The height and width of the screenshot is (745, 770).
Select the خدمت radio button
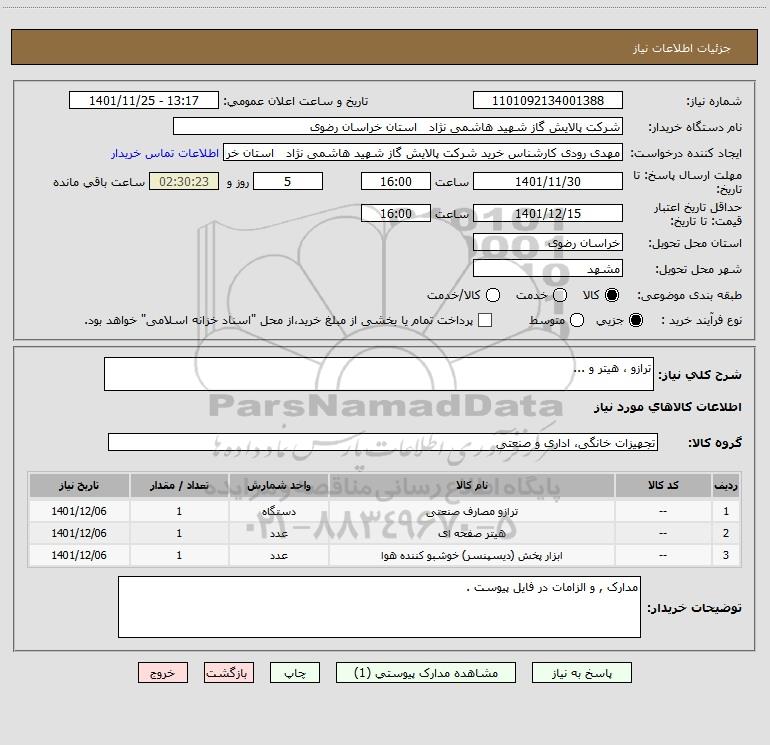560,295
